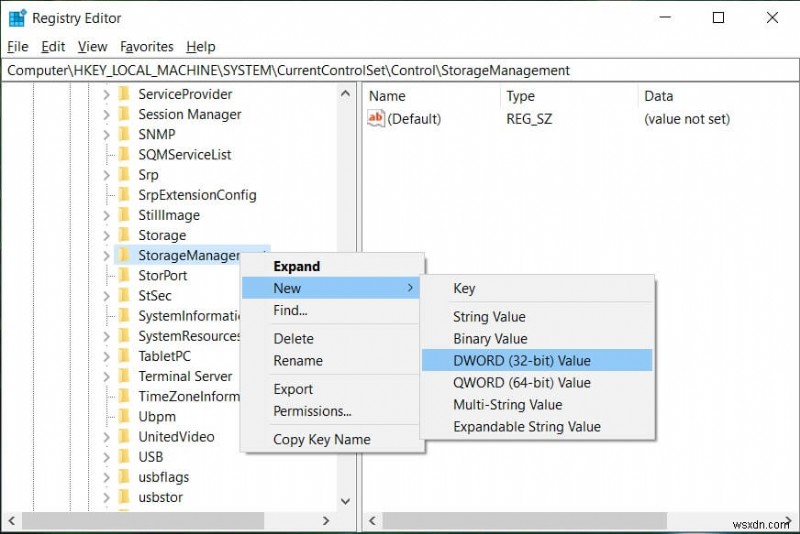800x534 pixels.
Task: Click the usbstor folder icon
Action: [x=124, y=497]
